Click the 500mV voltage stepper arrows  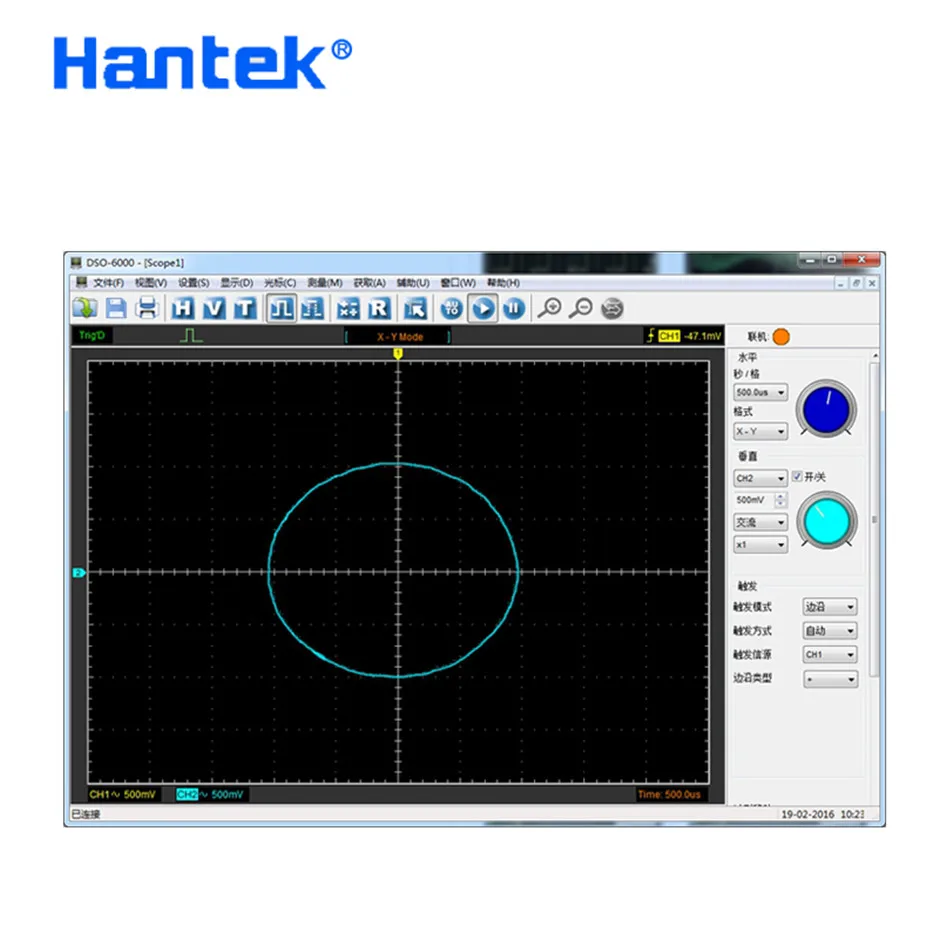[780, 500]
